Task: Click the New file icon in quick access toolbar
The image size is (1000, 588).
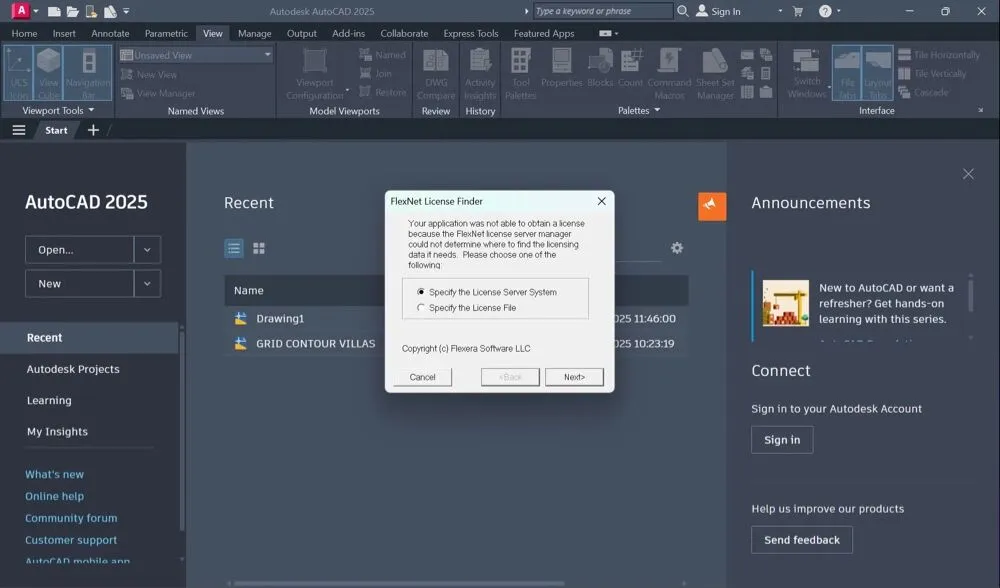Action: (x=54, y=11)
